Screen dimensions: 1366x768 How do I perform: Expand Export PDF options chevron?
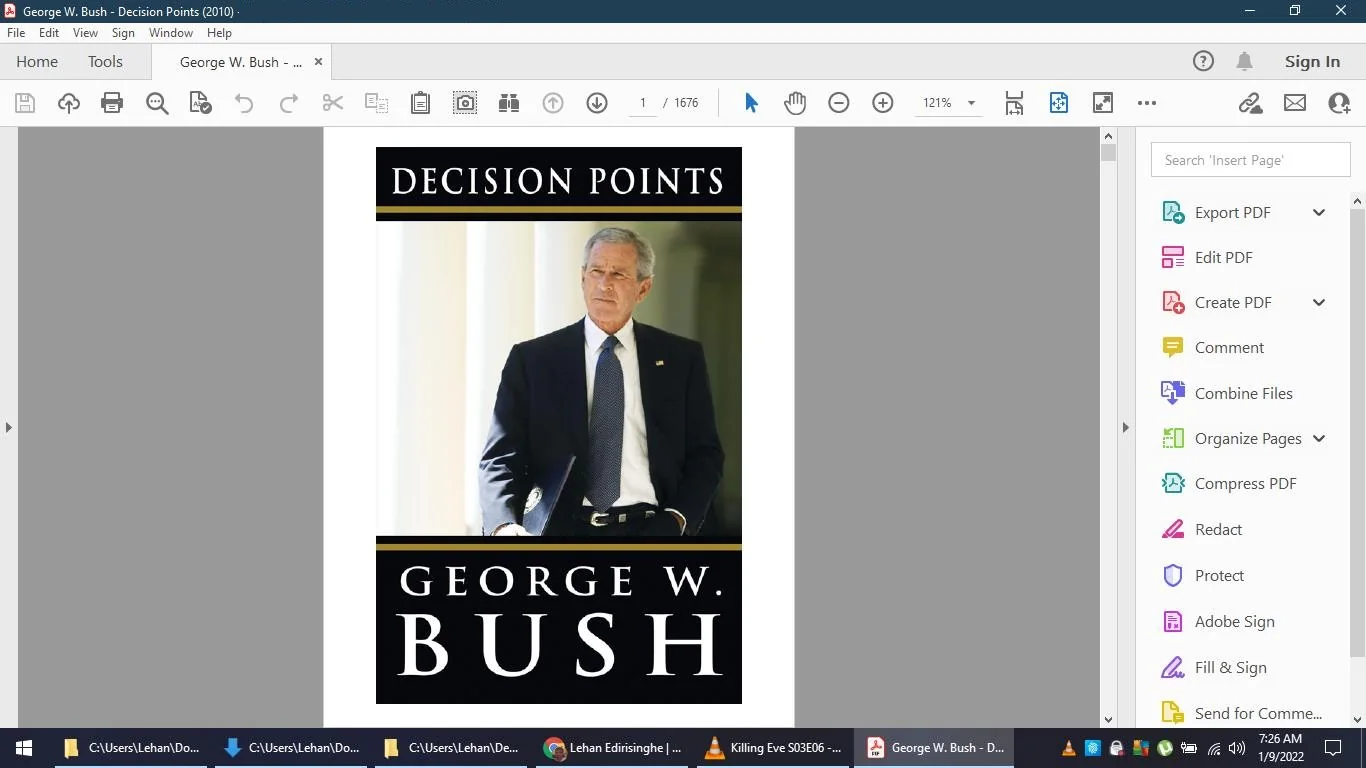(x=1319, y=212)
